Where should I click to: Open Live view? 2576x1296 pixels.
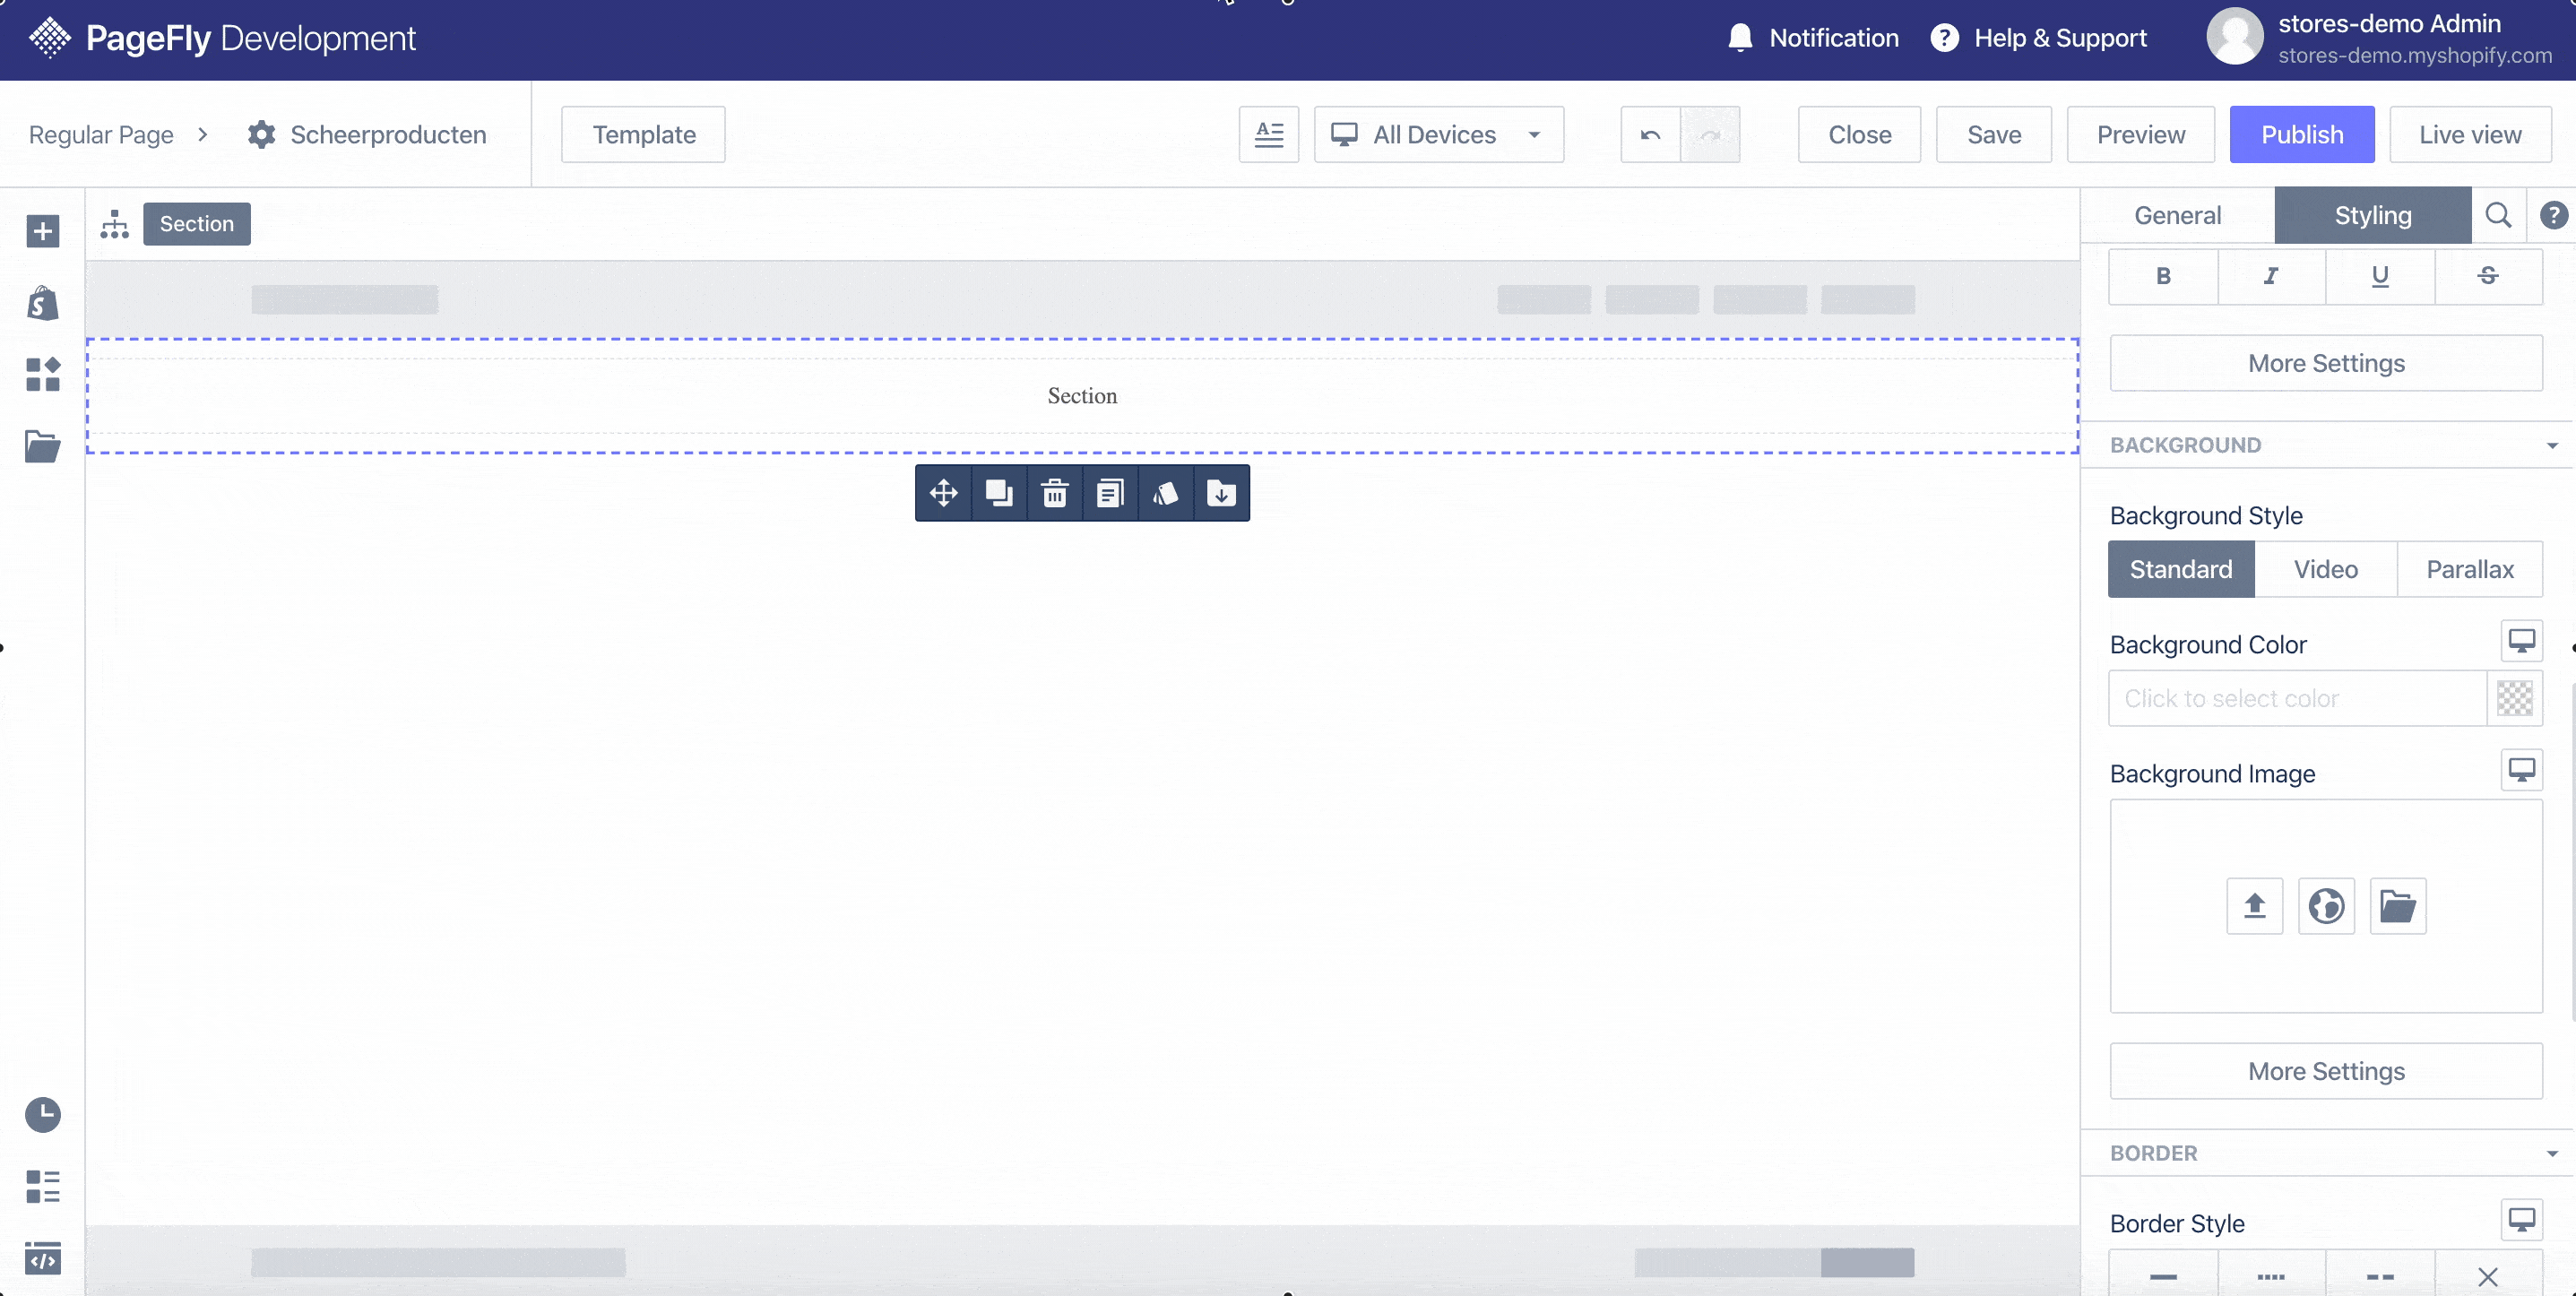pos(2470,134)
